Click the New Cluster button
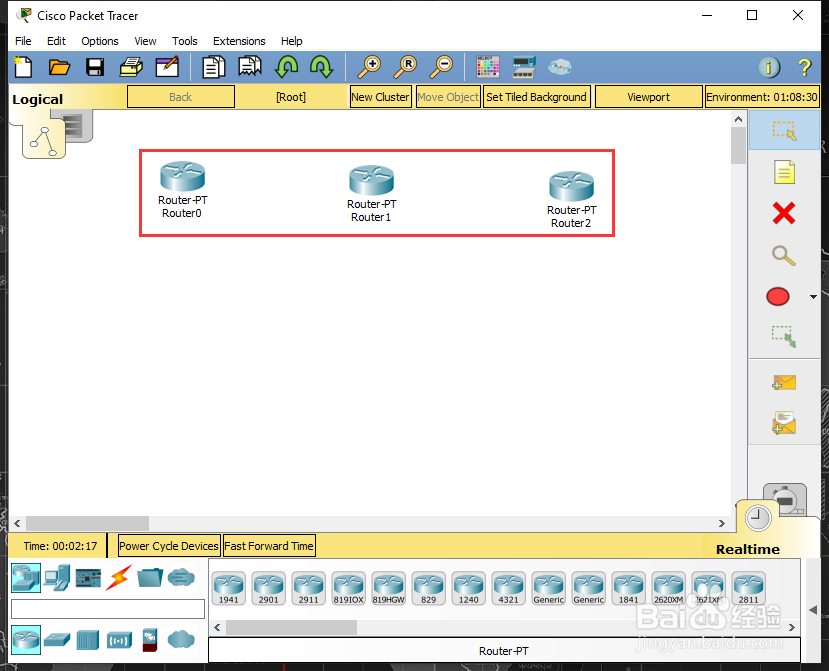Screen dimensions: 829x671 point(380,97)
